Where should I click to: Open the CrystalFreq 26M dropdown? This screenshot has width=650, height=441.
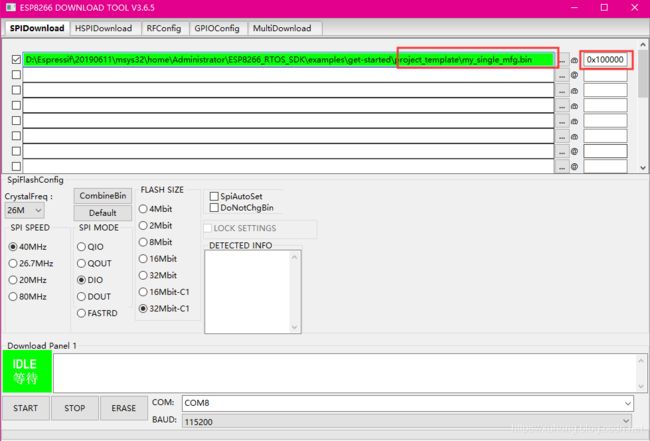[x=24, y=210]
